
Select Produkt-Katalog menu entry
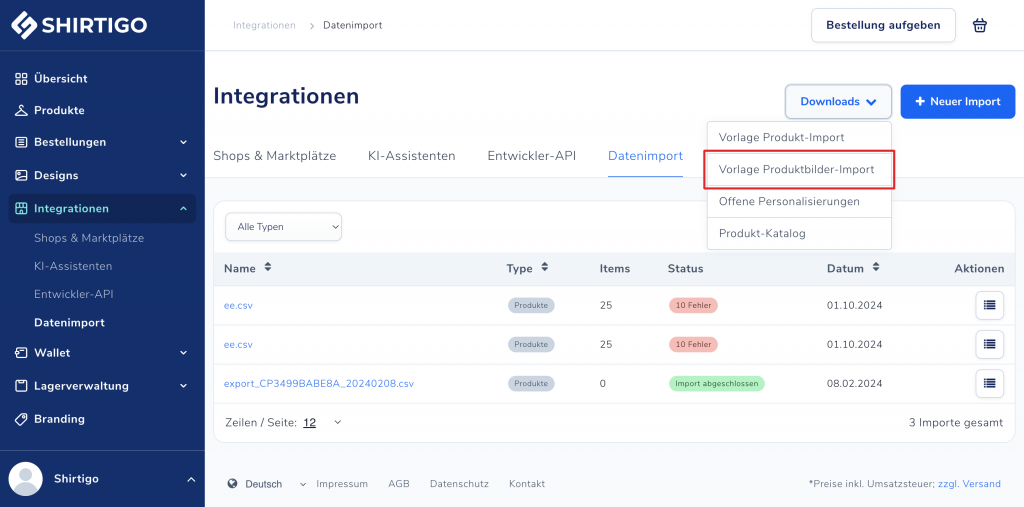coord(799,233)
